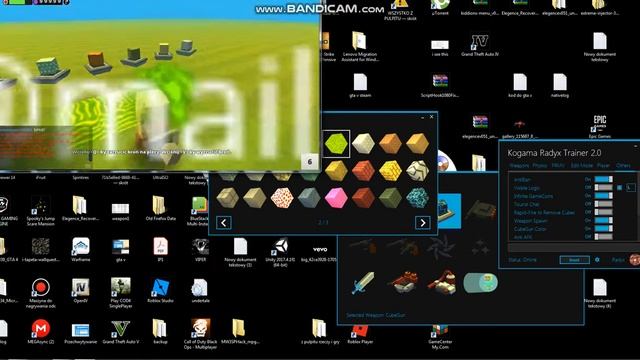The image size is (640, 360).
Task: Open the Warframe desktop shortcut
Action: [80, 250]
